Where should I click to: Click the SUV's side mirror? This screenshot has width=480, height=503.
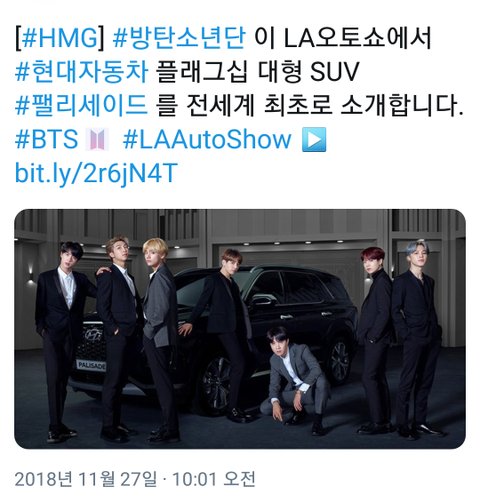[263, 300]
